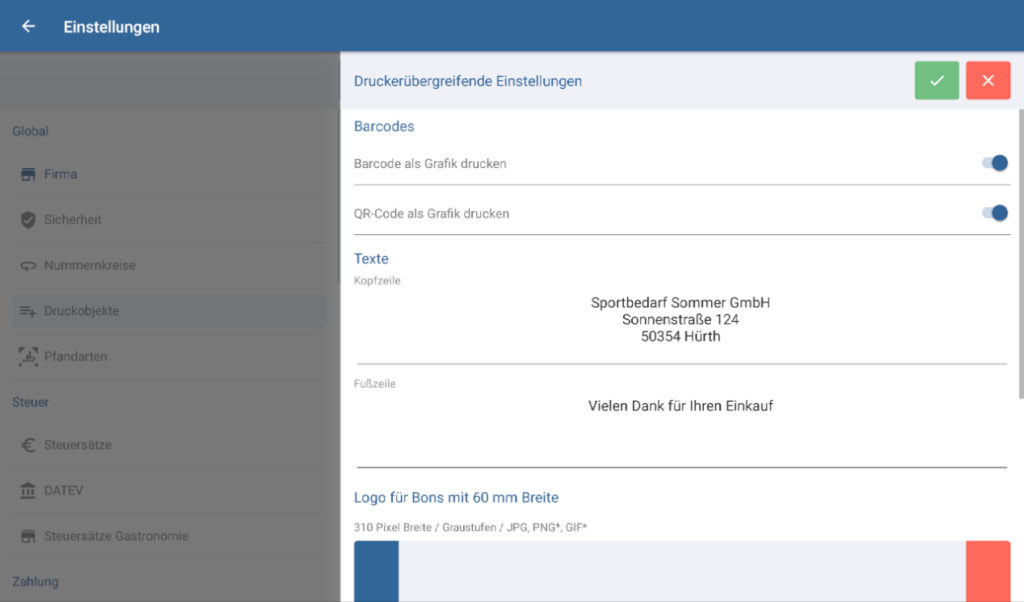Toggle Barcode als Grafik drucken switch
1024x602 pixels.
coord(994,163)
